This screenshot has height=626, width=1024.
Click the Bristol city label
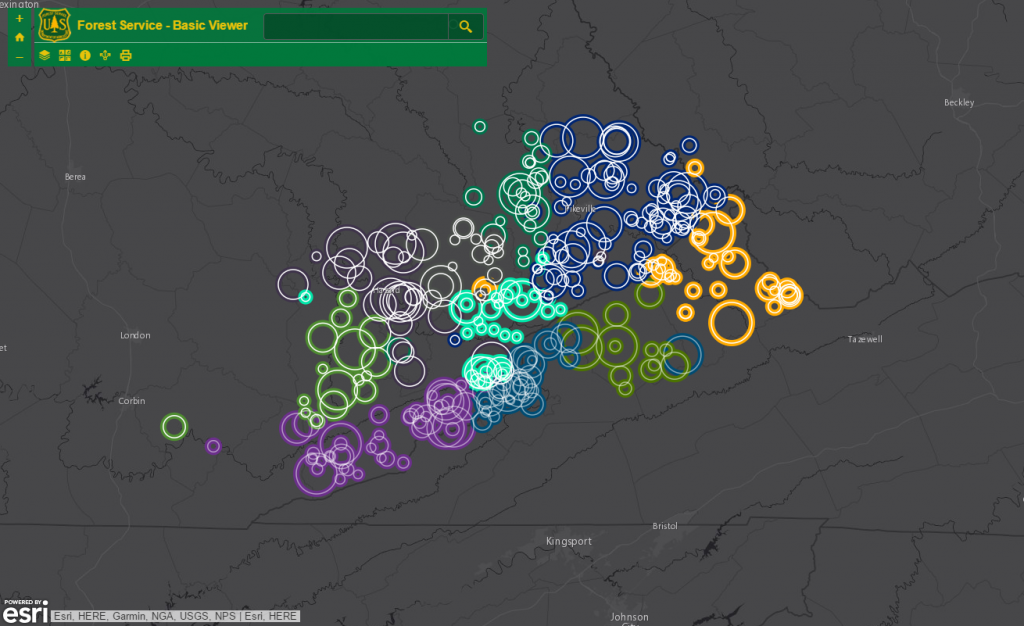tap(665, 526)
